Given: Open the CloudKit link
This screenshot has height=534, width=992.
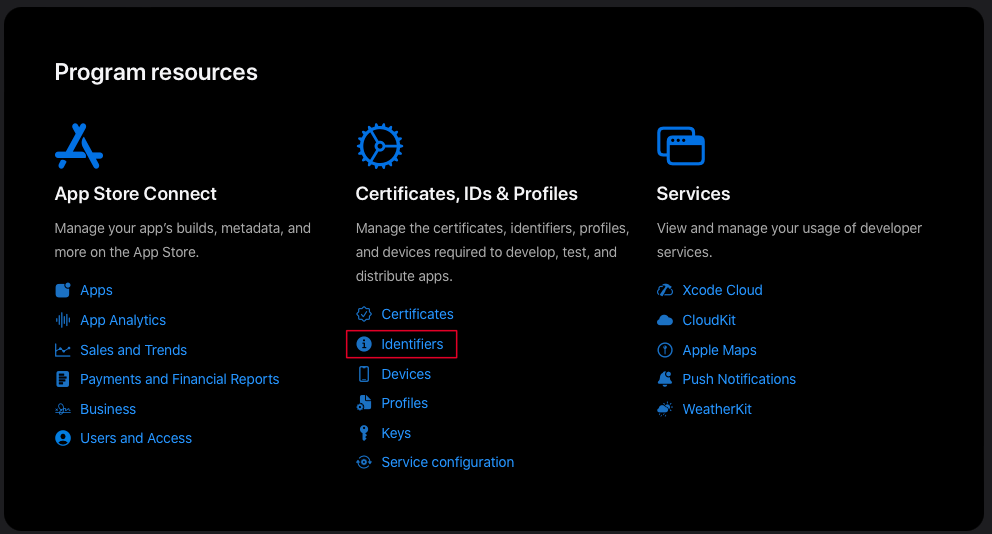Looking at the screenshot, I should coord(709,320).
